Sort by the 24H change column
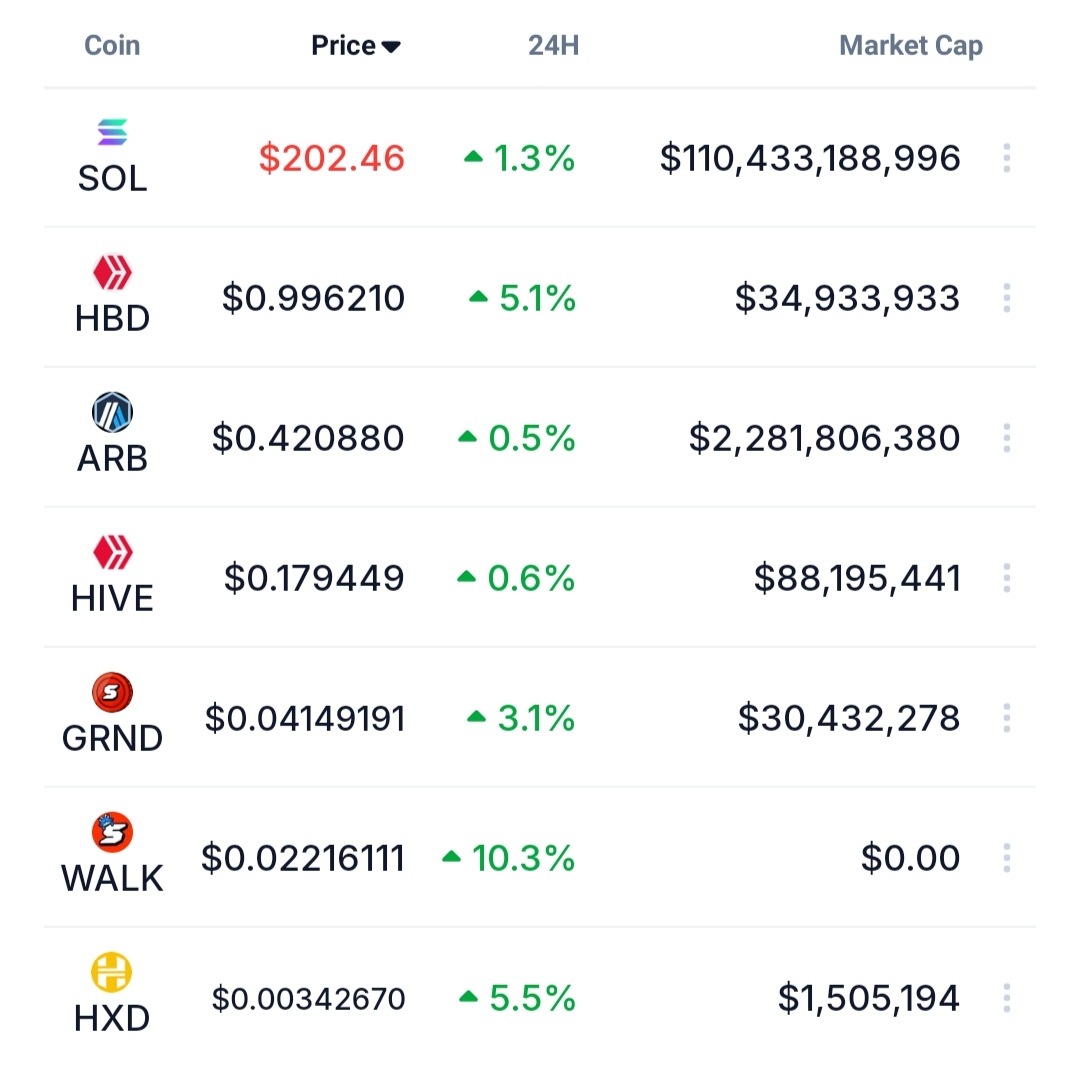Image resolution: width=1080 pixels, height=1080 pixels. (x=554, y=46)
